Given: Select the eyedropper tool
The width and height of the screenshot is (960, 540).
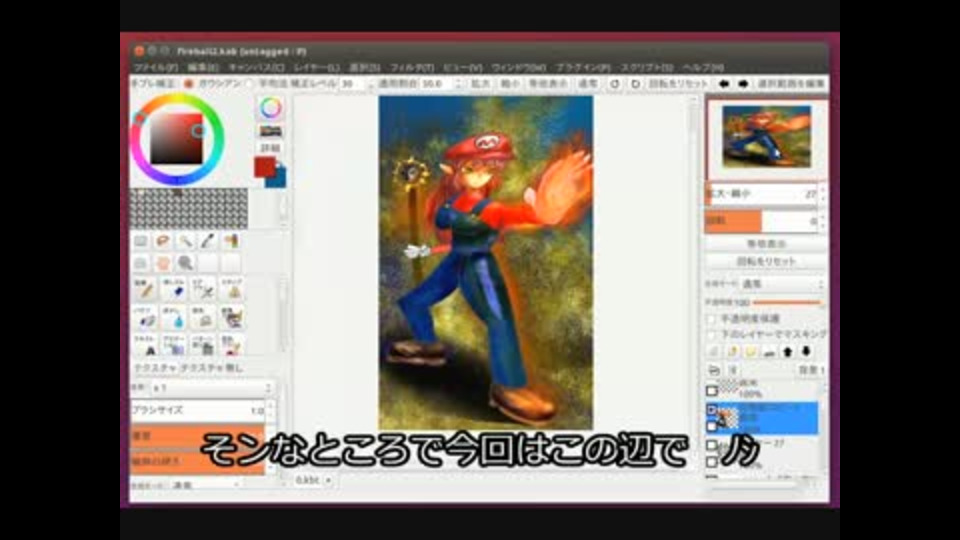Looking at the screenshot, I should (x=208, y=241).
